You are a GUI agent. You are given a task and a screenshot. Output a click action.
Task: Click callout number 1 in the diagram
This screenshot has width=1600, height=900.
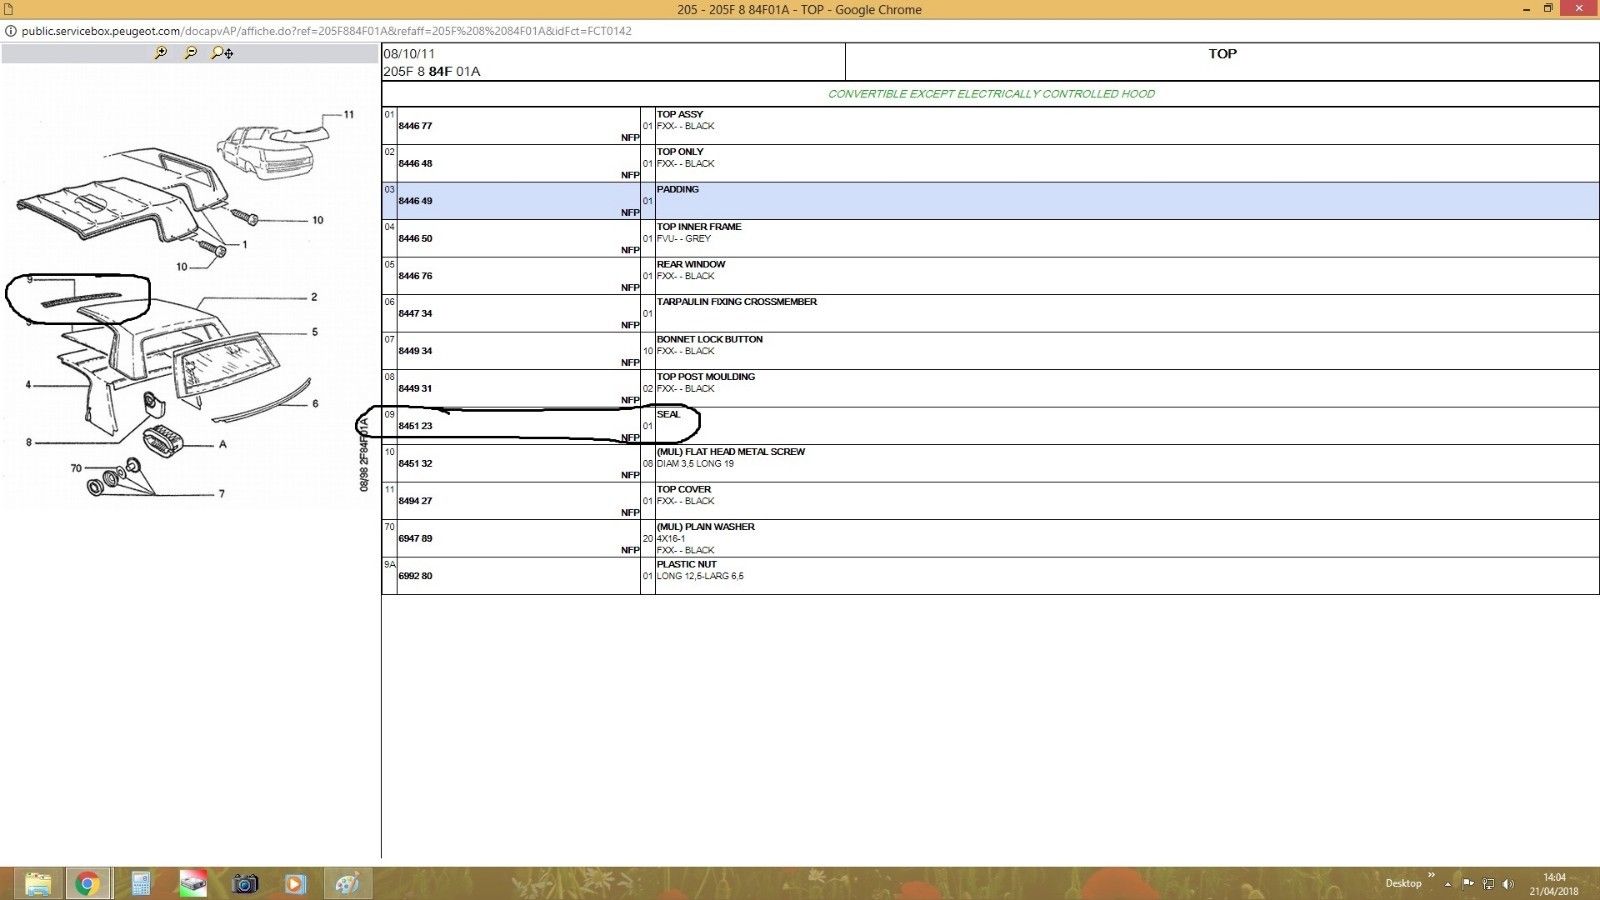(245, 244)
